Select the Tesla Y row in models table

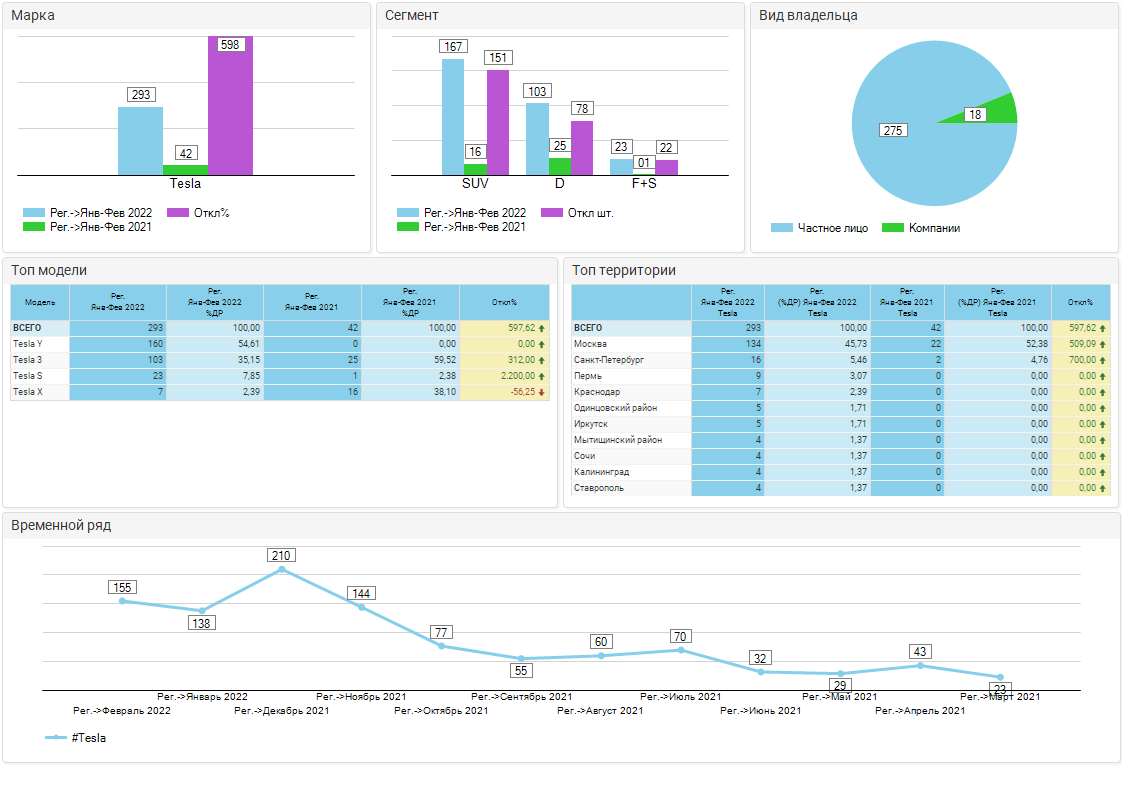click(28, 344)
